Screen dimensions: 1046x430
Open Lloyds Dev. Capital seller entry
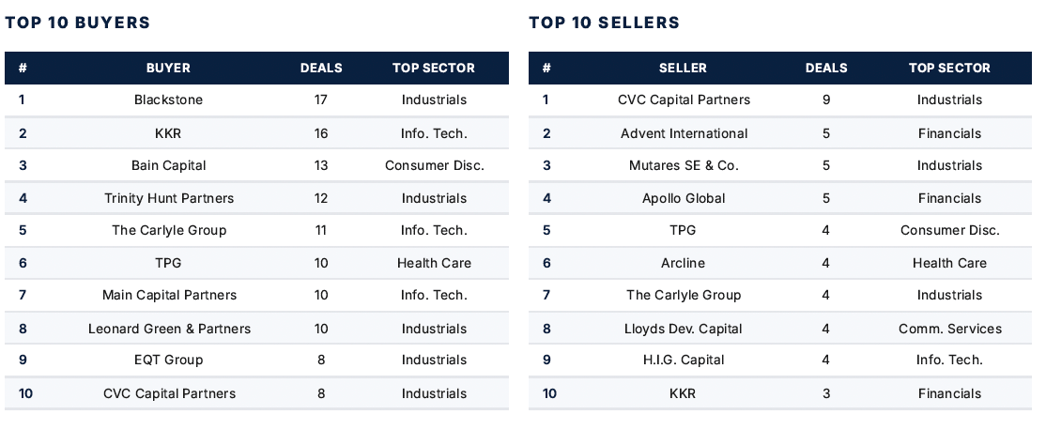click(x=684, y=329)
